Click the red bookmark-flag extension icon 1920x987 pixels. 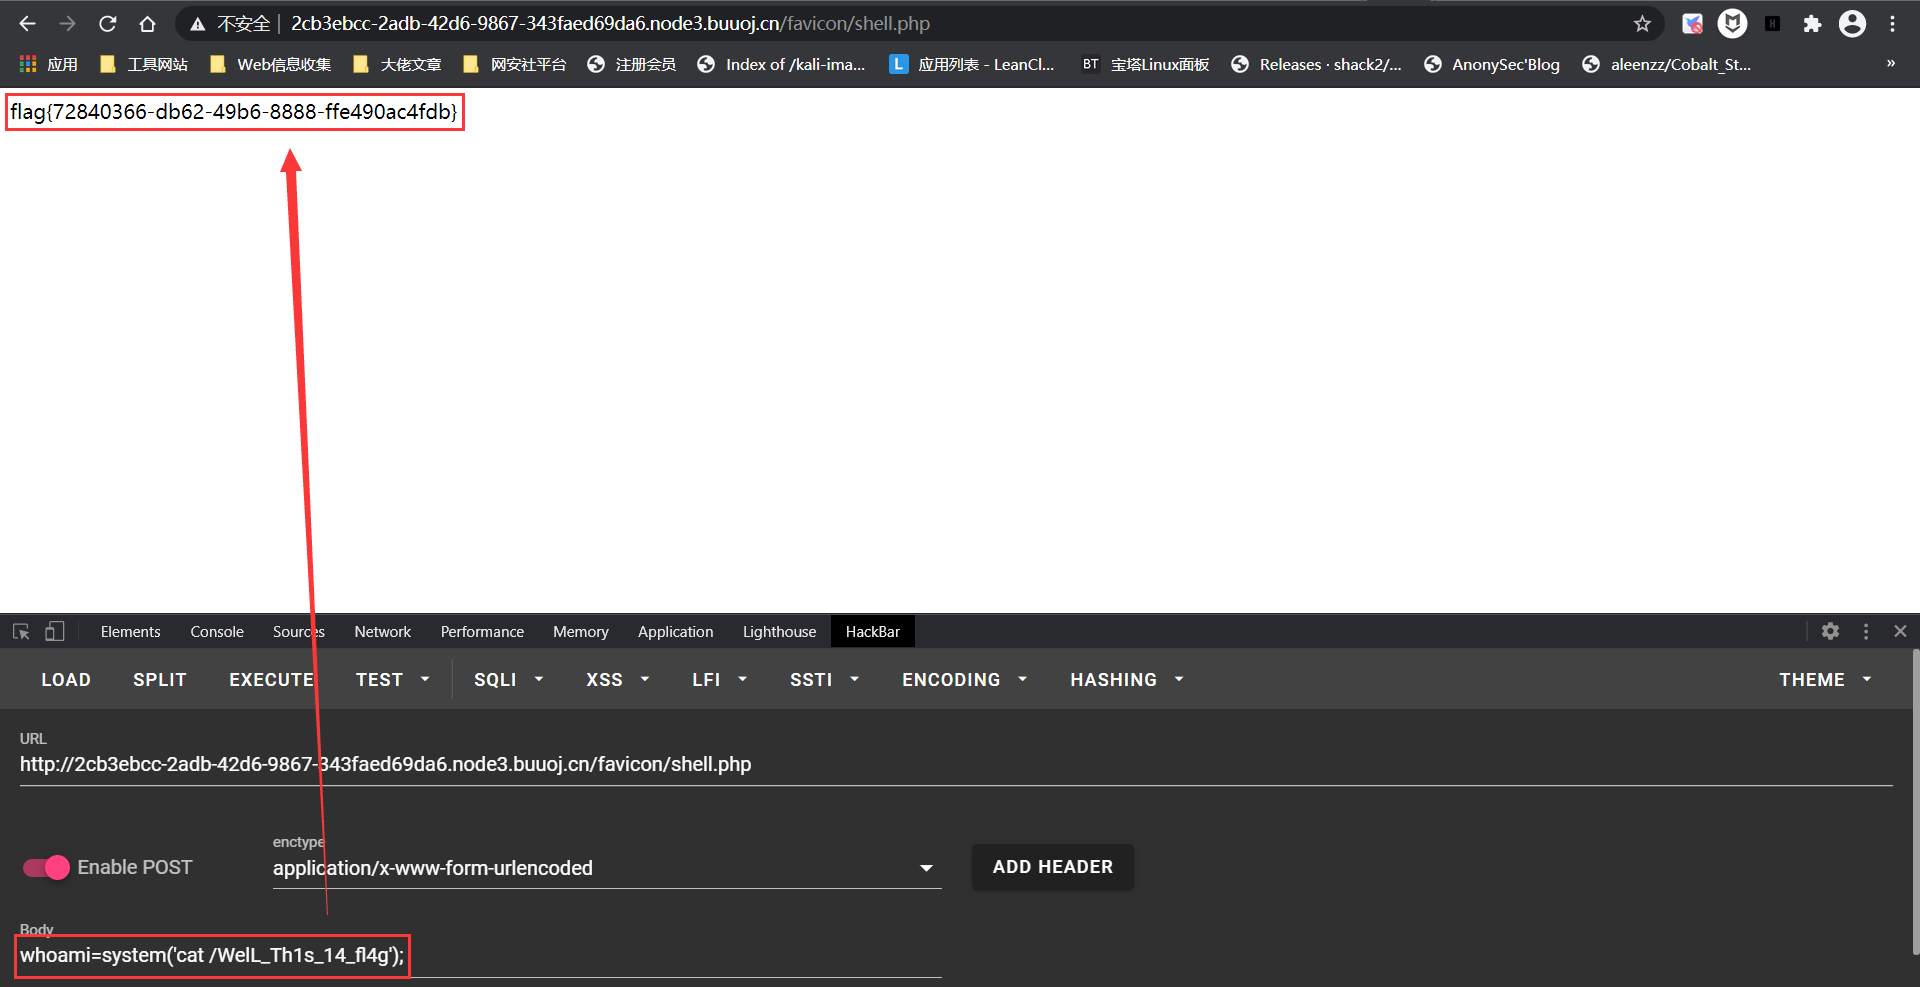pos(1692,24)
